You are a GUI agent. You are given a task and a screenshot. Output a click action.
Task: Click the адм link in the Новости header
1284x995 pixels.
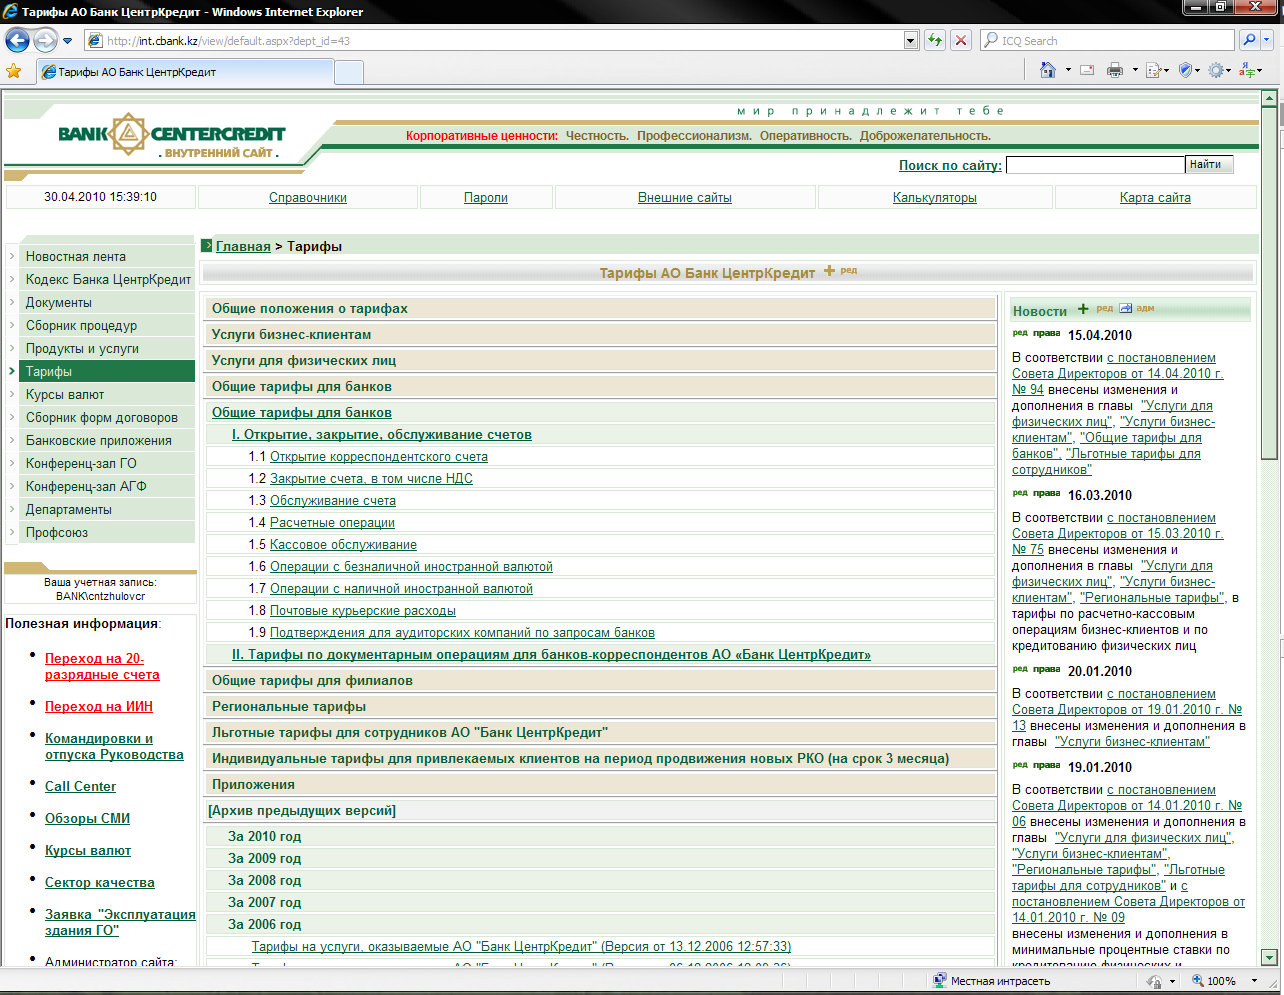tap(1145, 308)
